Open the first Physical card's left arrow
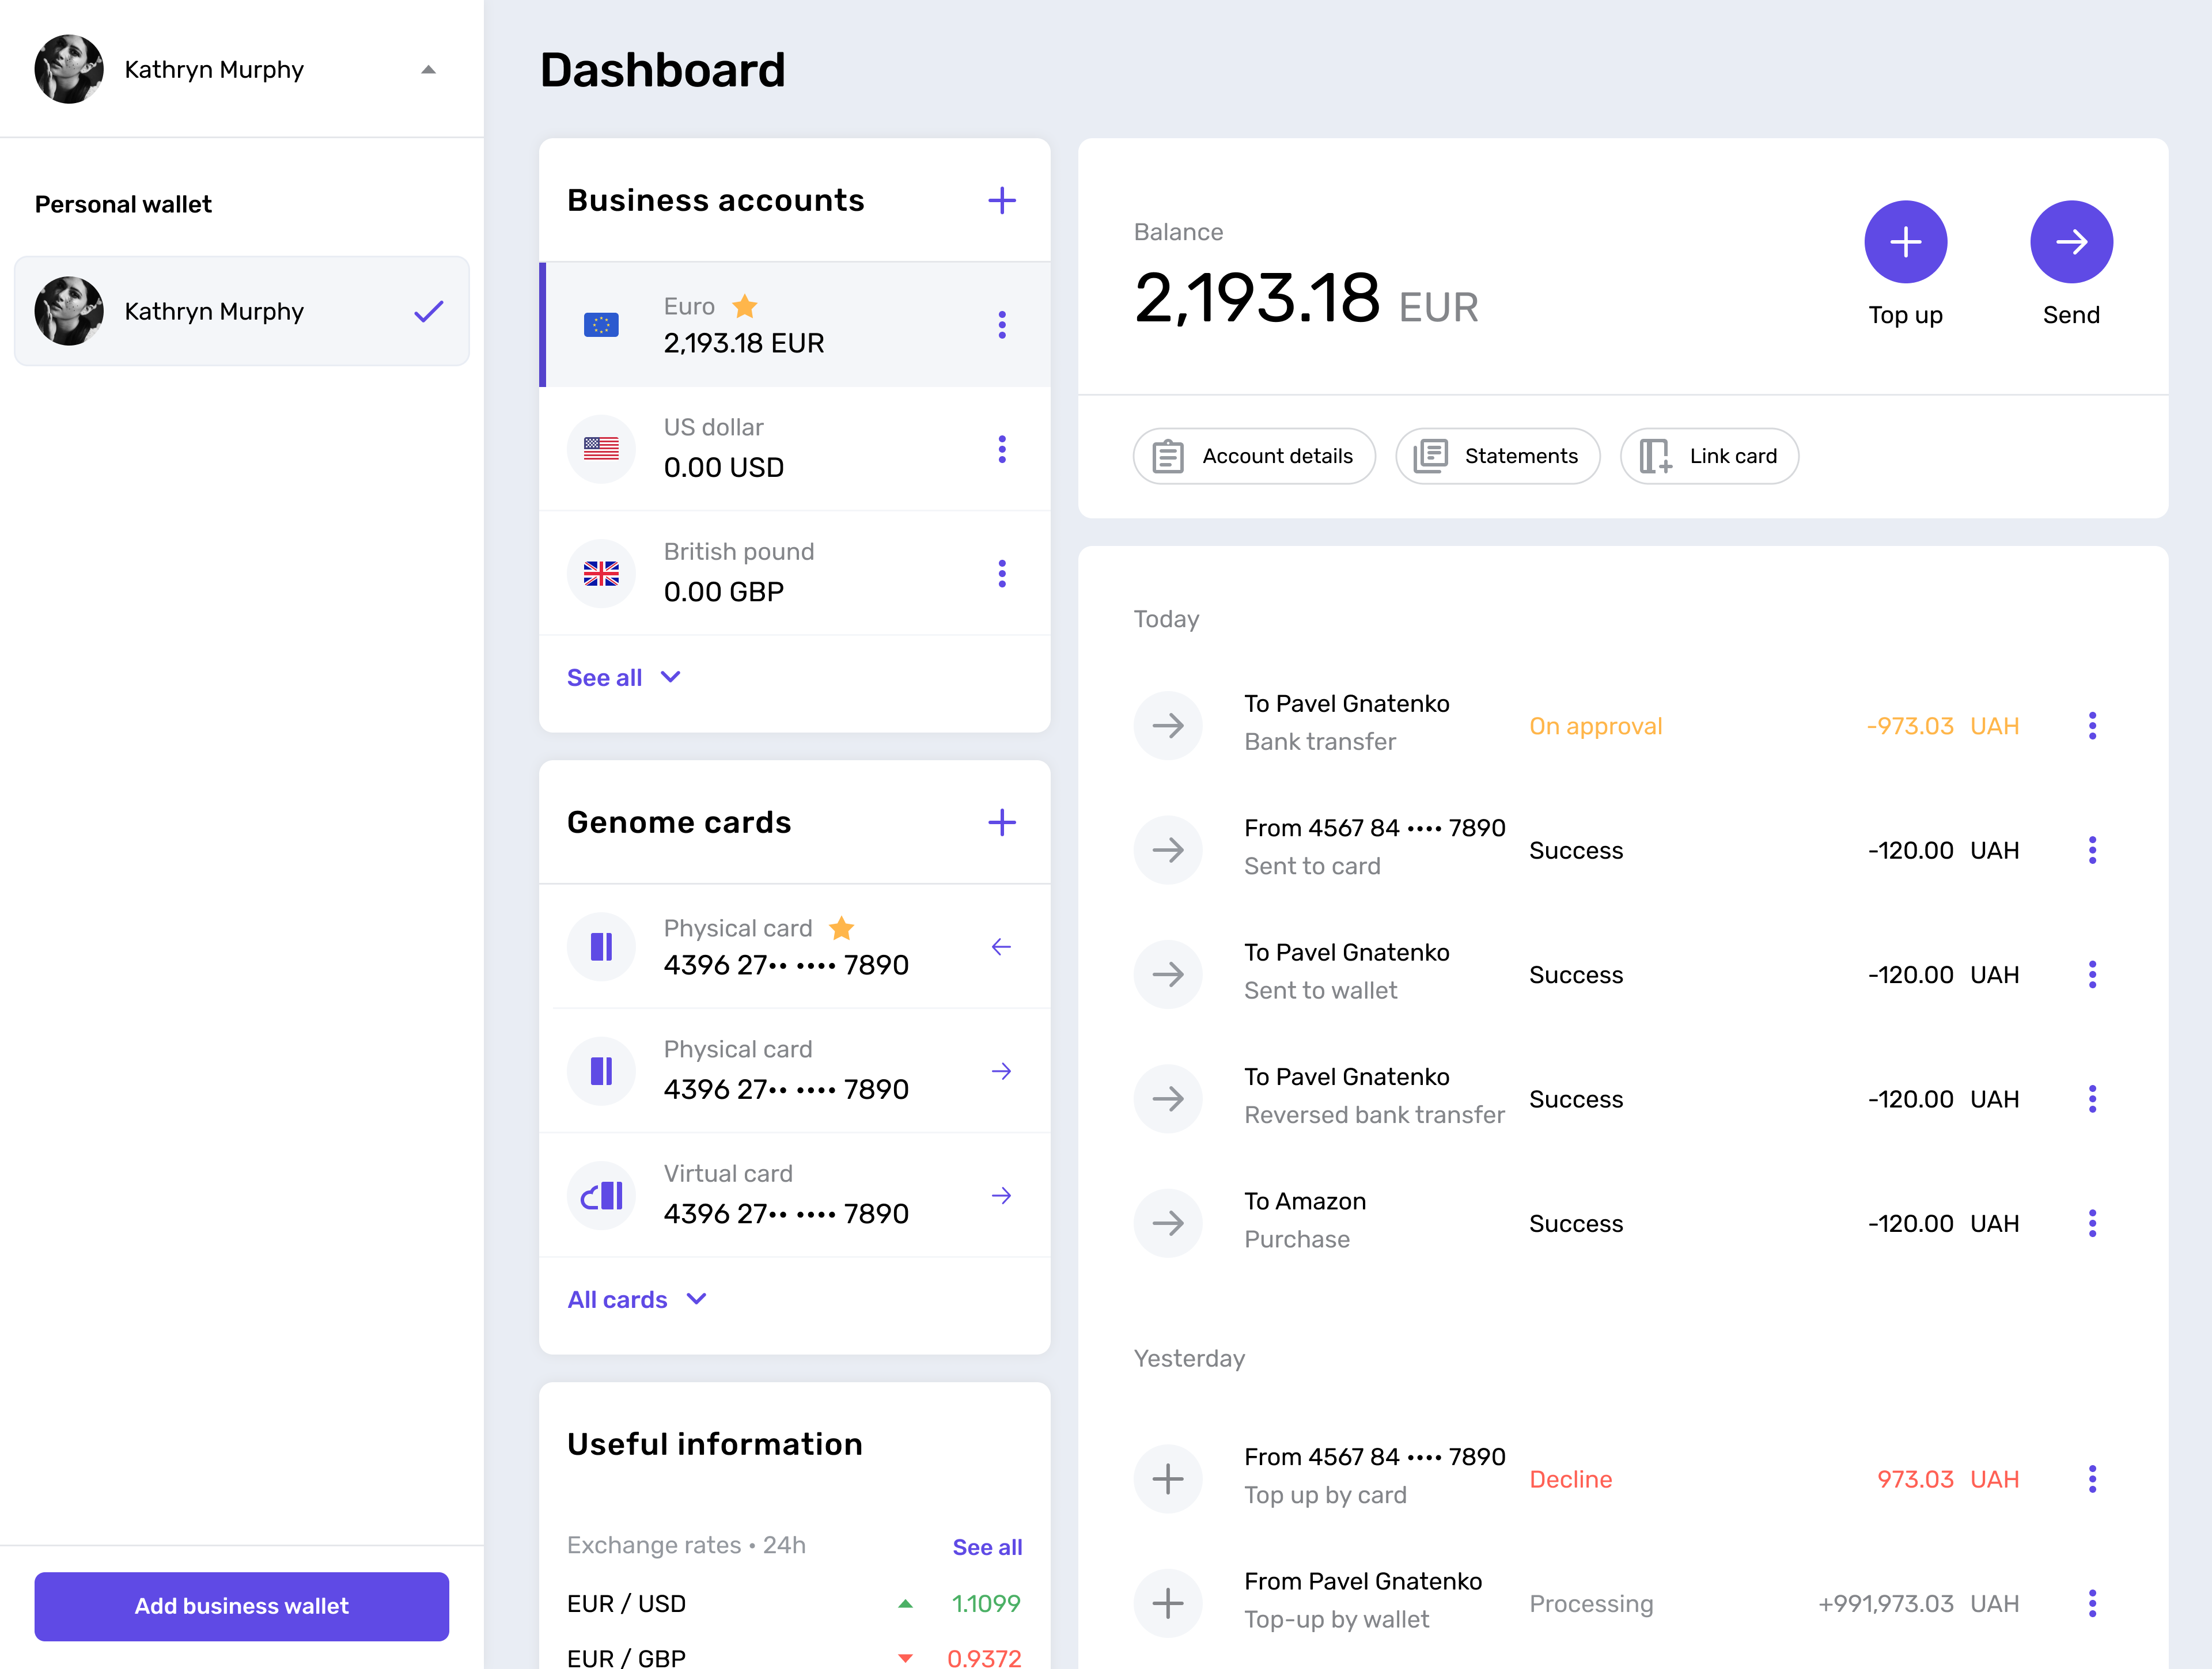Image resolution: width=2212 pixels, height=1669 pixels. (1001, 946)
